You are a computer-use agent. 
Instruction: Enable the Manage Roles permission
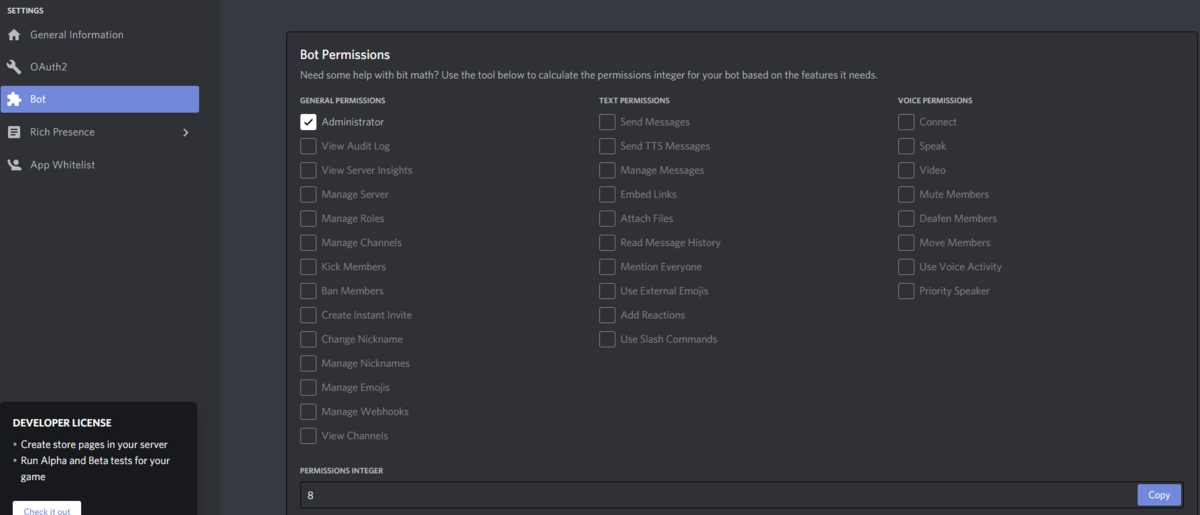308,219
